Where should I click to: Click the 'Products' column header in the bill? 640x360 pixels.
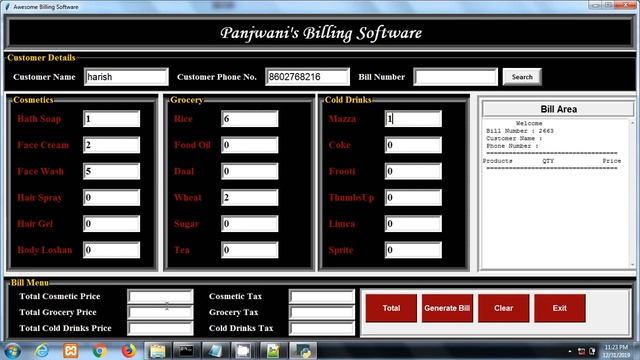point(498,161)
